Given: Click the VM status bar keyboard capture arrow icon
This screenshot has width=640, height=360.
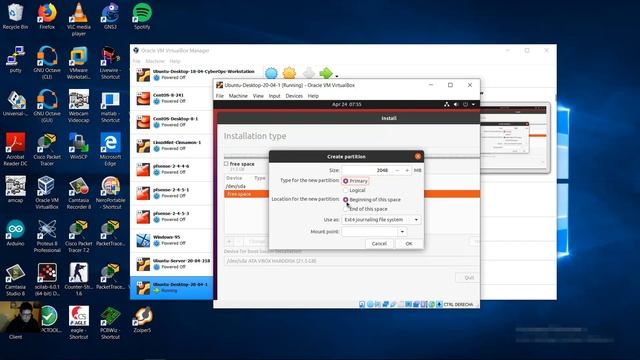Looking at the screenshot, I should (x=439, y=304).
